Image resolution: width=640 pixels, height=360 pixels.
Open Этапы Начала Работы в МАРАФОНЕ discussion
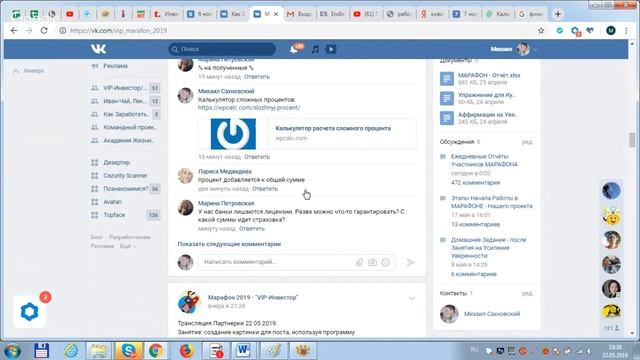[x=491, y=202]
